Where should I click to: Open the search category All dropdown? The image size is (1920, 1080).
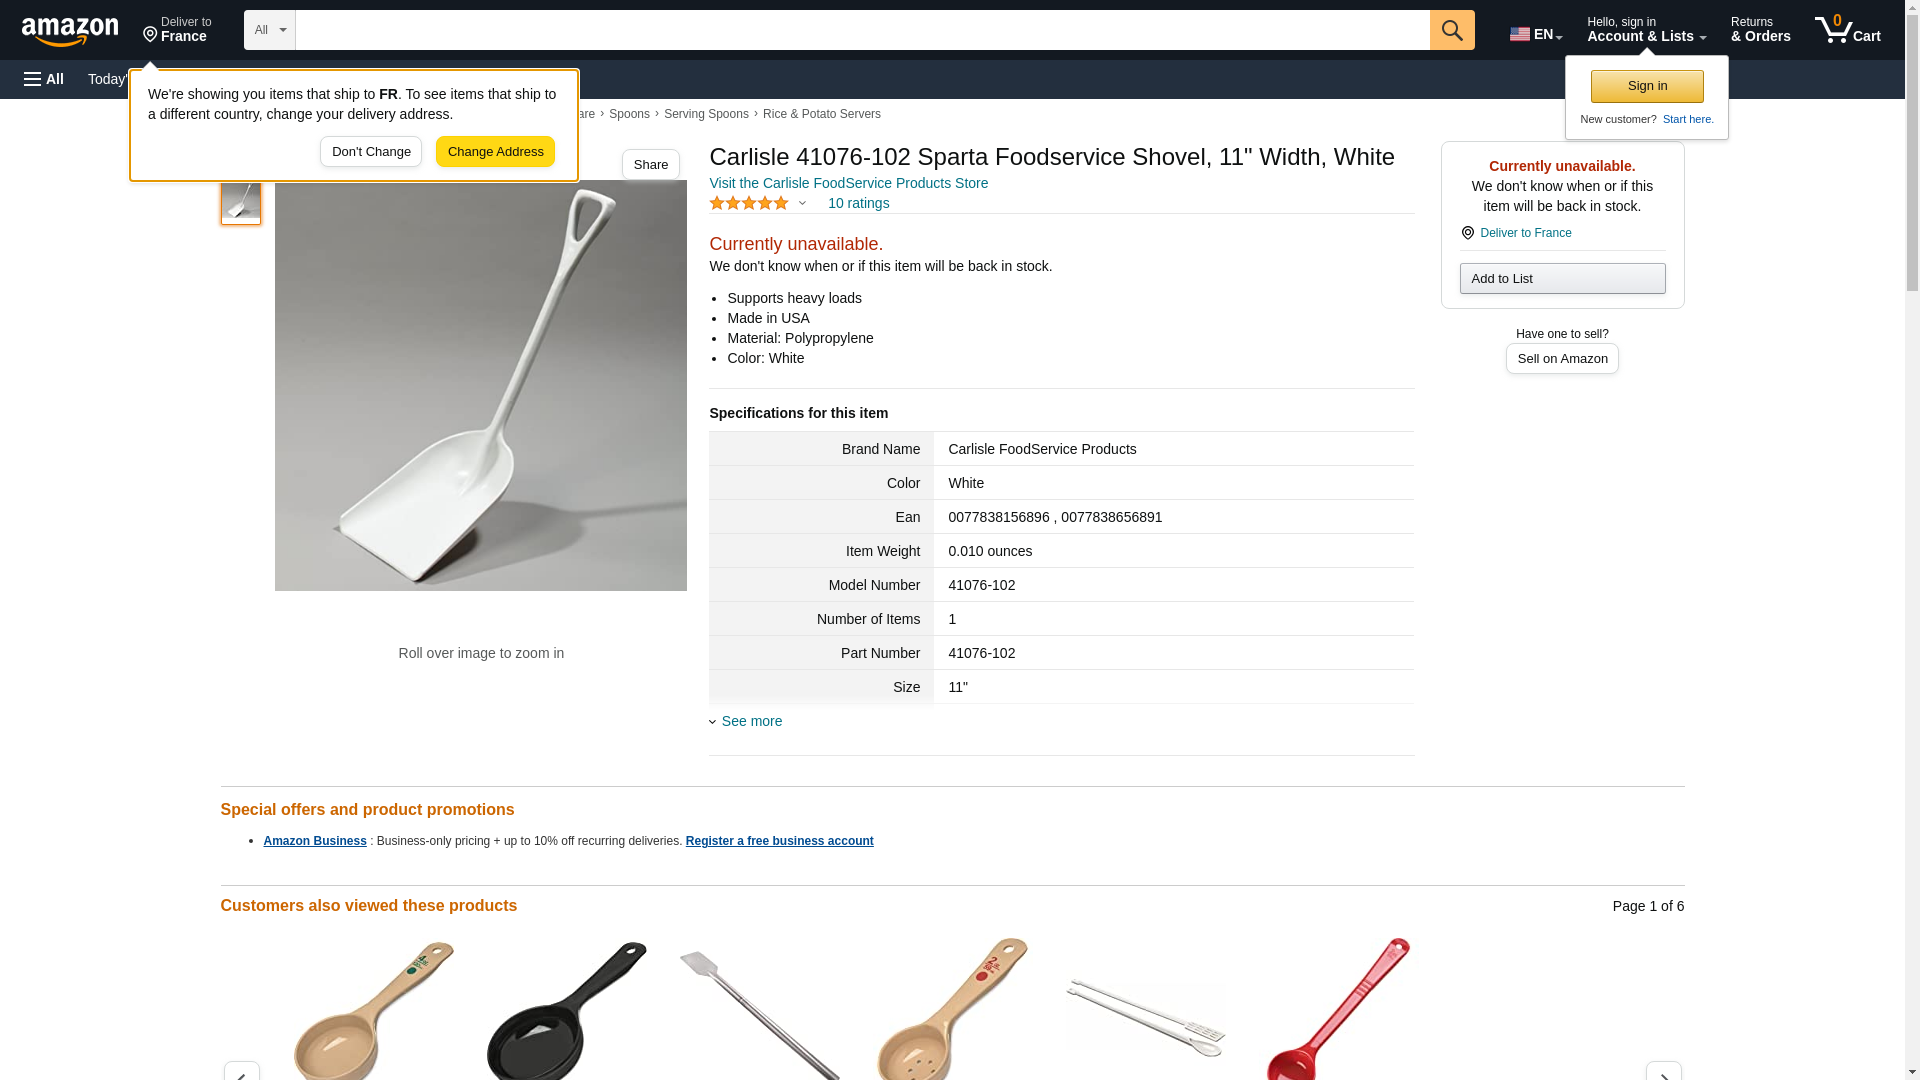click(x=269, y=30)
